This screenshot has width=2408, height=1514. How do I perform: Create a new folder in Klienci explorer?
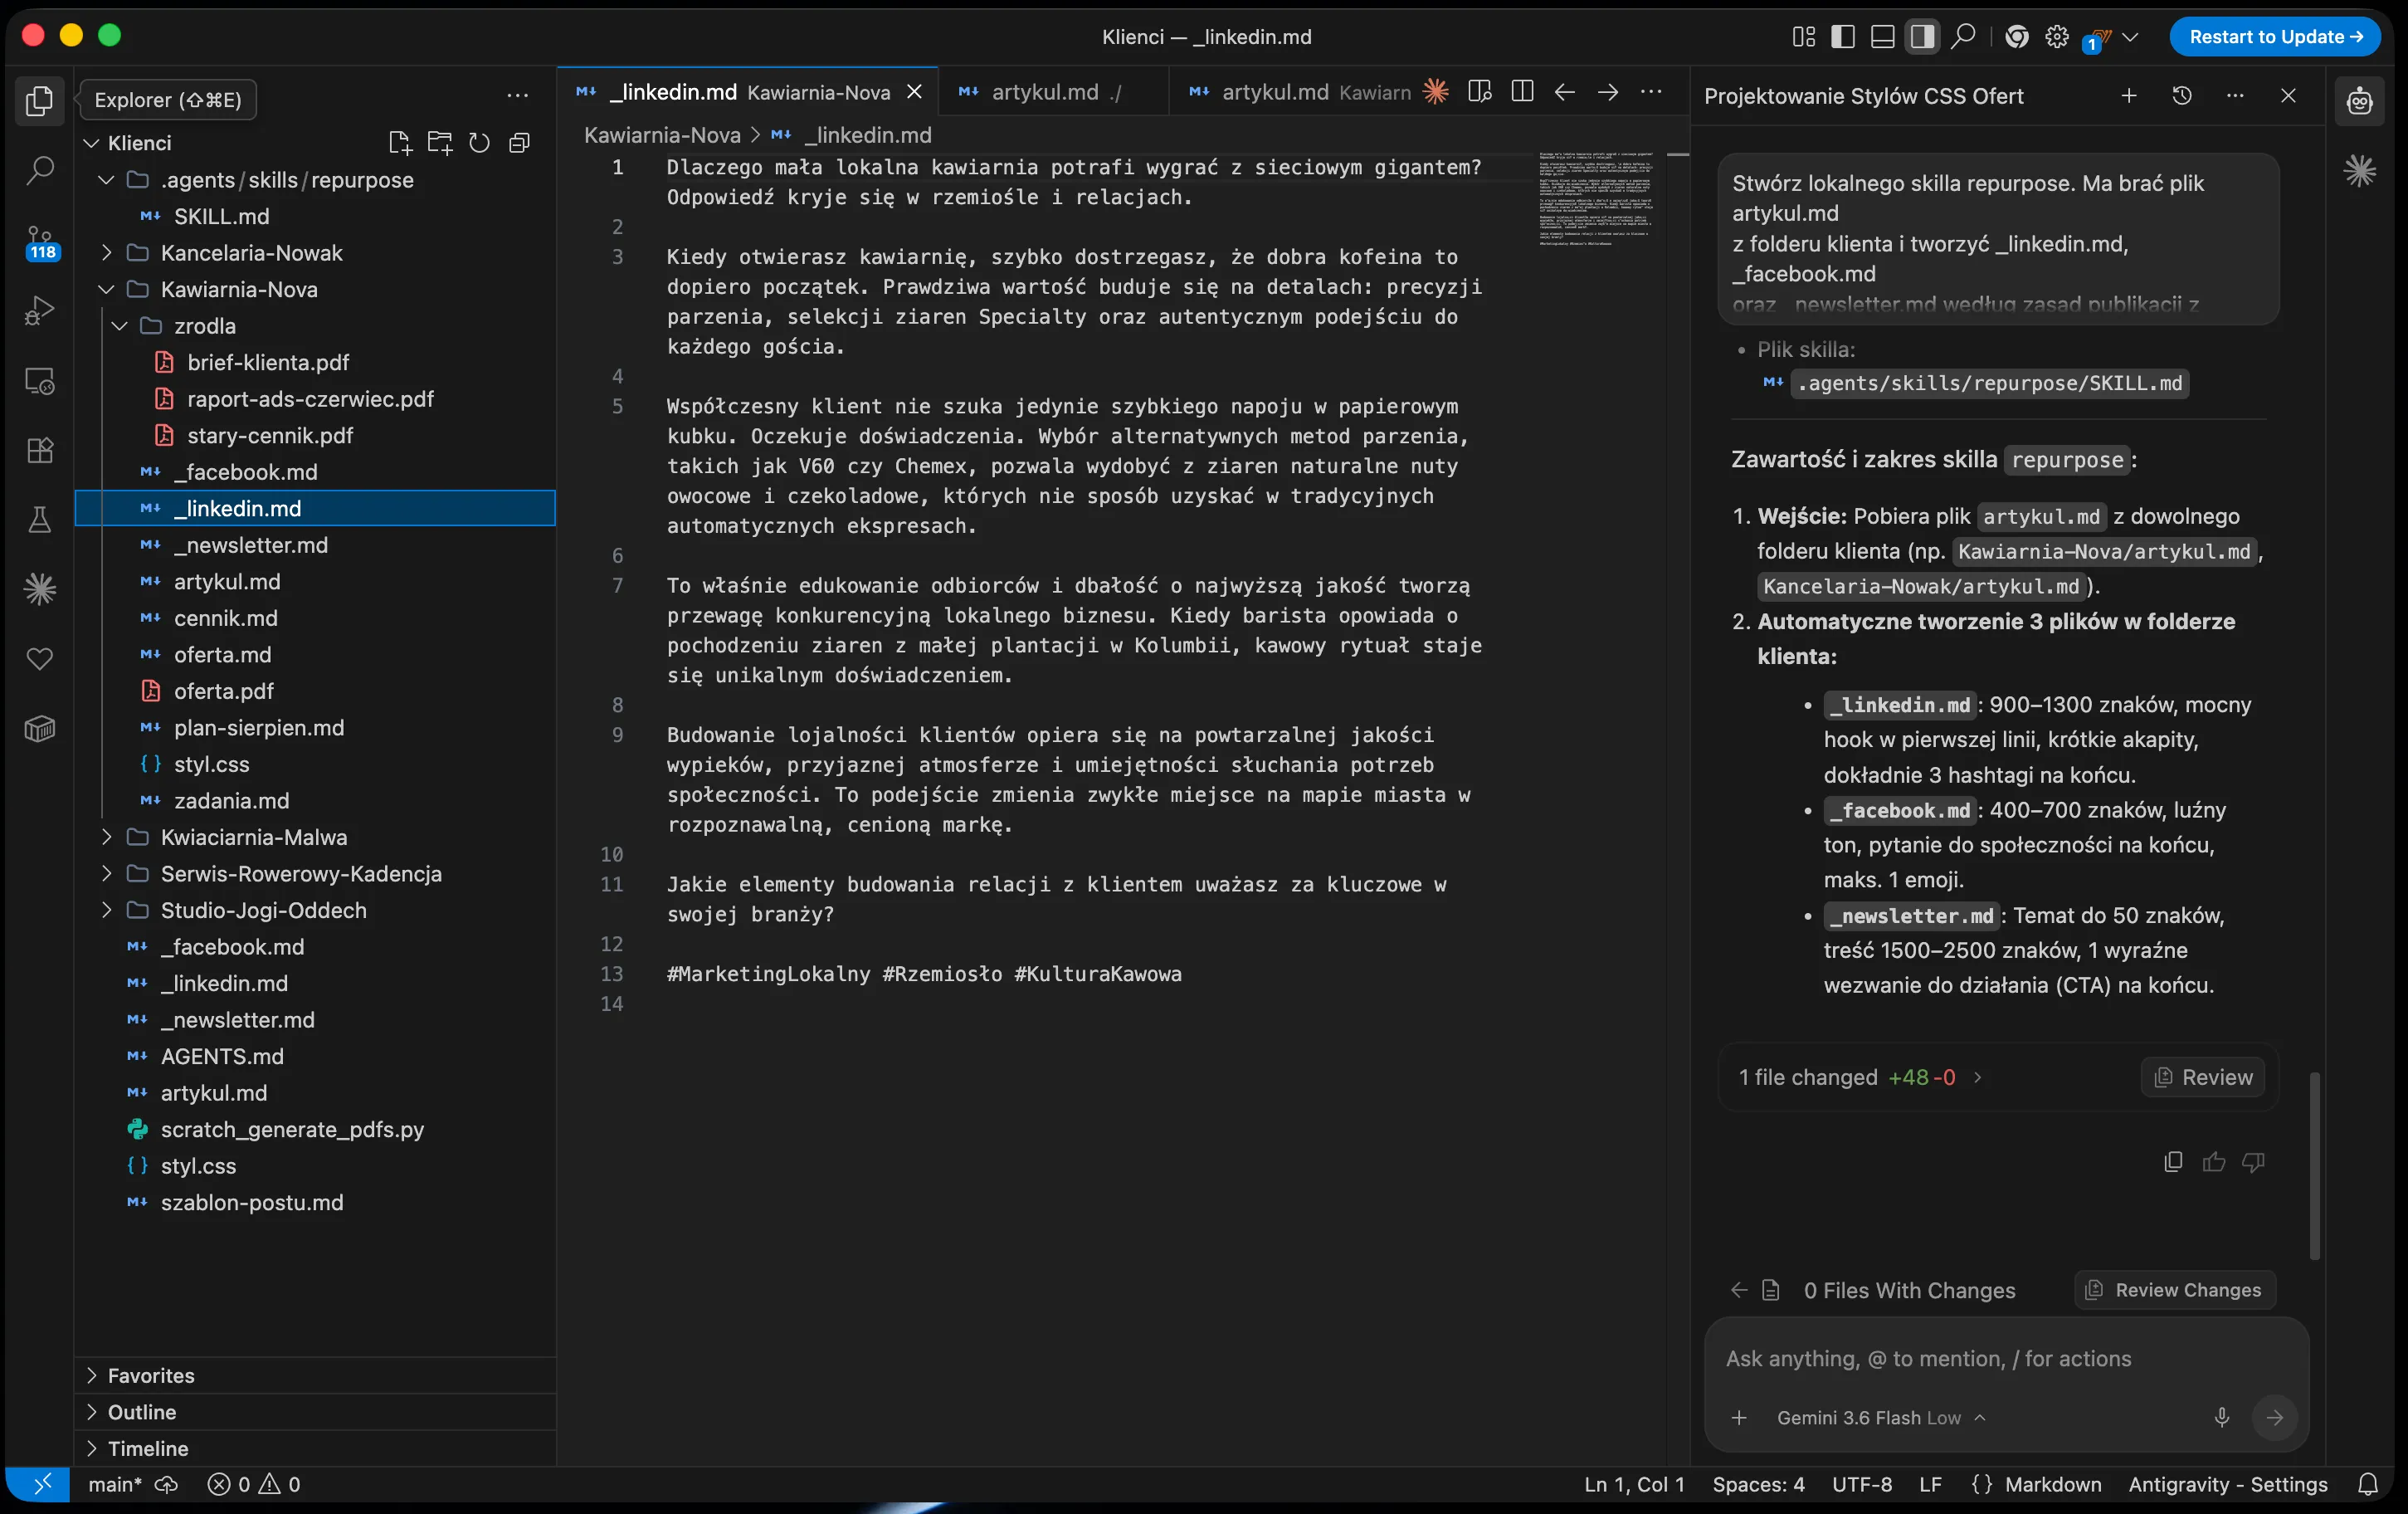[439, 143]
